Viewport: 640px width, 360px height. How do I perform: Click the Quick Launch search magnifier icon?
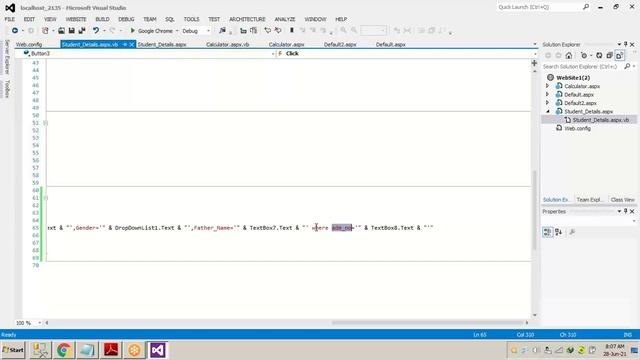tap(586, 7)
